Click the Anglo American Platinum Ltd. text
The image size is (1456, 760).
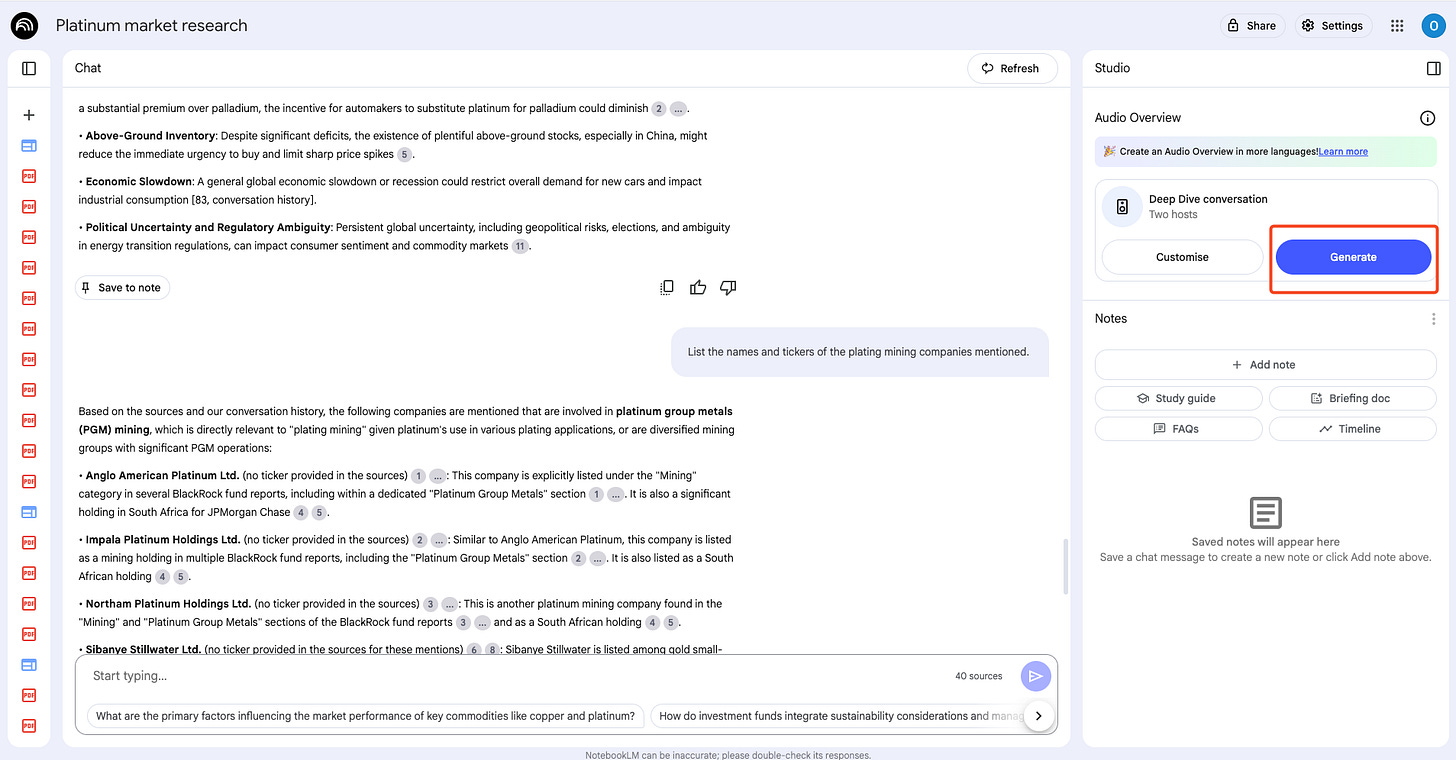pos(162,476)
